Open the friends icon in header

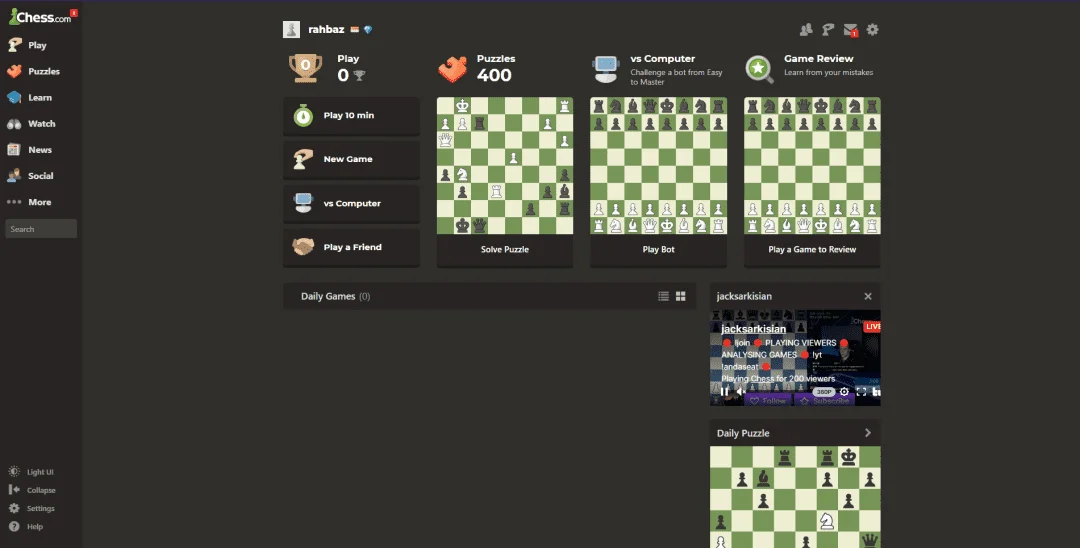806,30
